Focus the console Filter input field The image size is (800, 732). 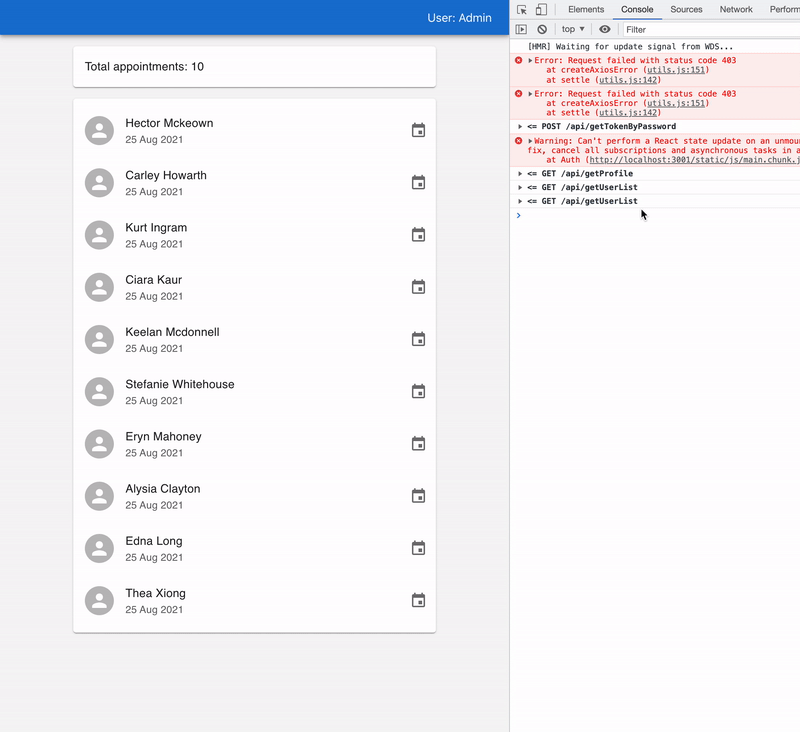click(711, 30)
